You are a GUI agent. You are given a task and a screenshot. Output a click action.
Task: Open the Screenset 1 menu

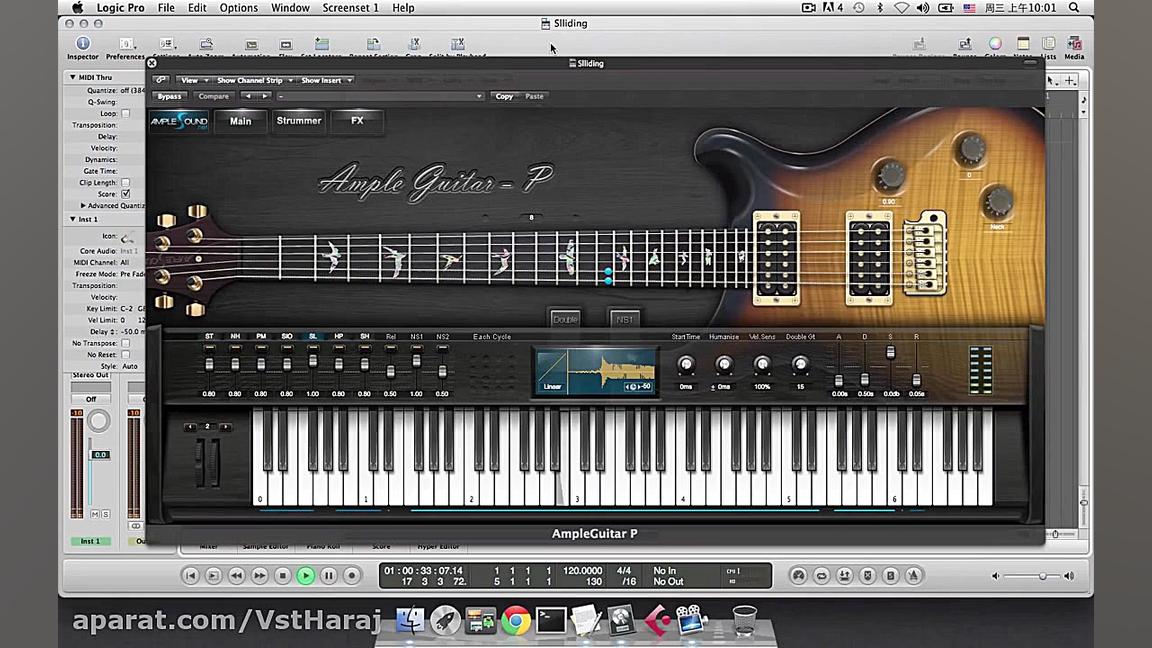(350, 7)
